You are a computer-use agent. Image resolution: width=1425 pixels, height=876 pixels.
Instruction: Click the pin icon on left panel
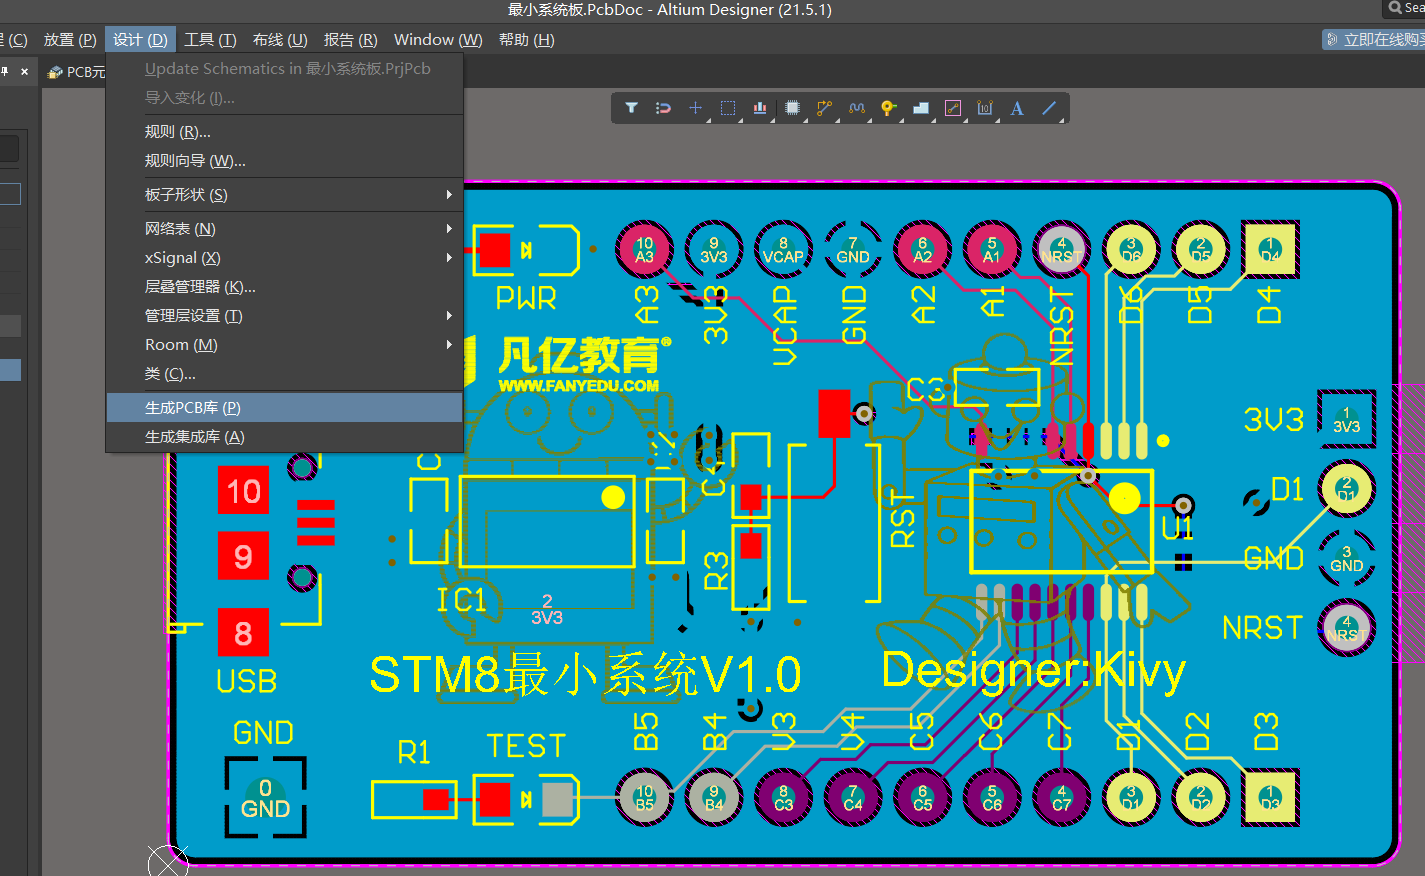point(5,71)
